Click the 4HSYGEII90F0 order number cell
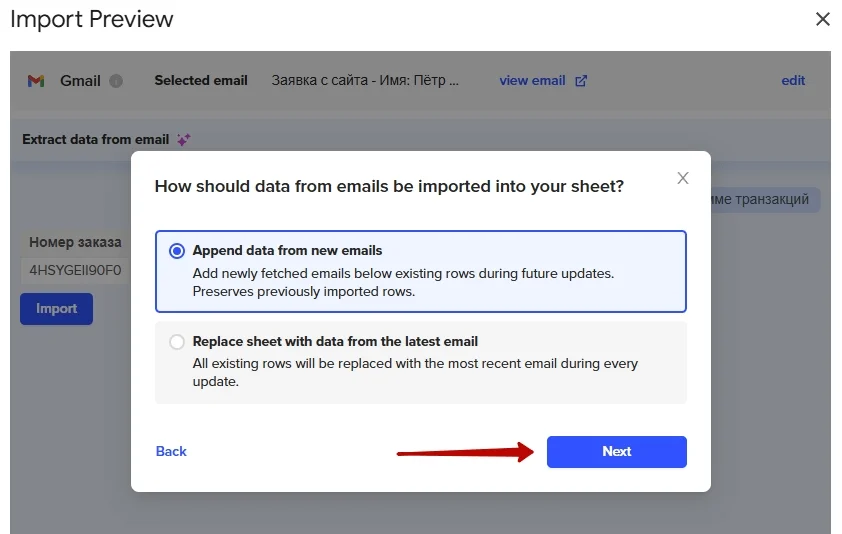The image size is (842, 534). point(75,270)
